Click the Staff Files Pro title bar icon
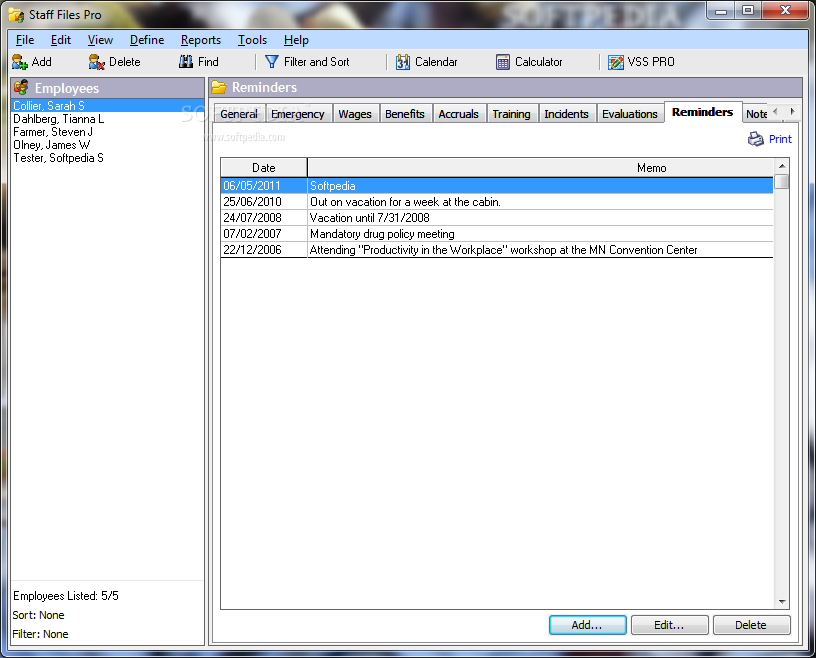 [16, 15]
